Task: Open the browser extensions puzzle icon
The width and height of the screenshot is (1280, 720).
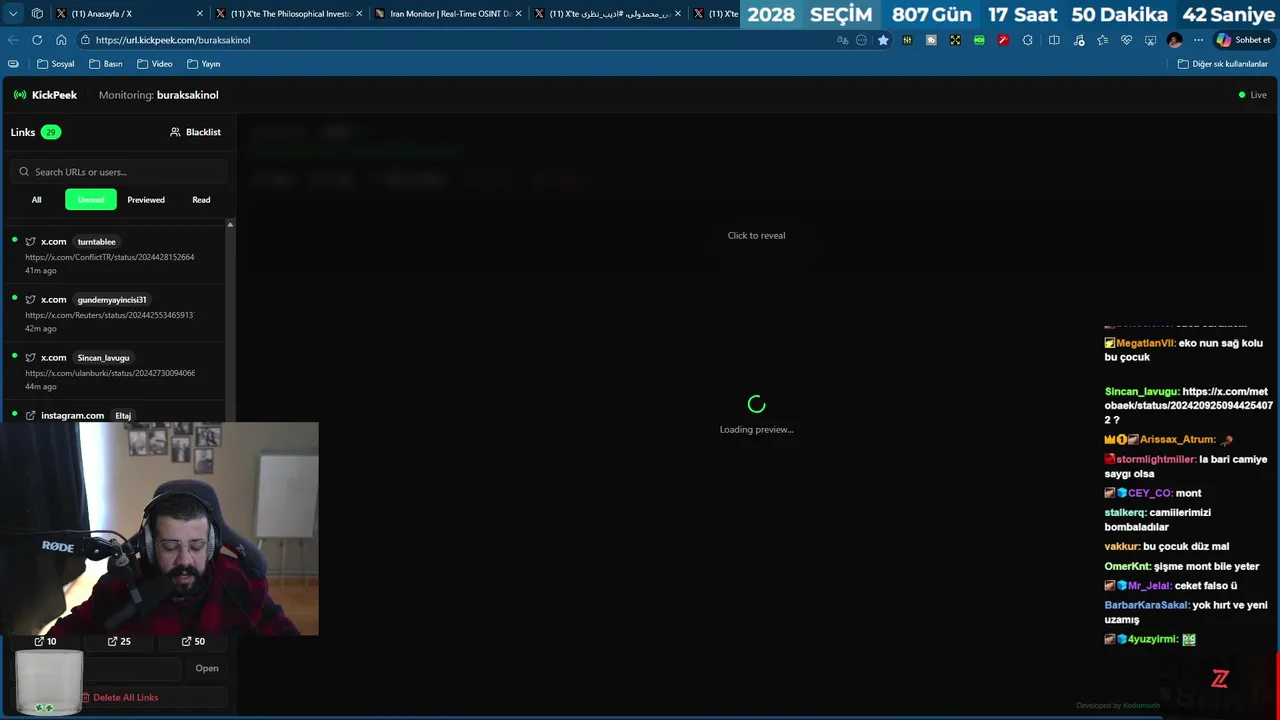Action: point(1027,40)
